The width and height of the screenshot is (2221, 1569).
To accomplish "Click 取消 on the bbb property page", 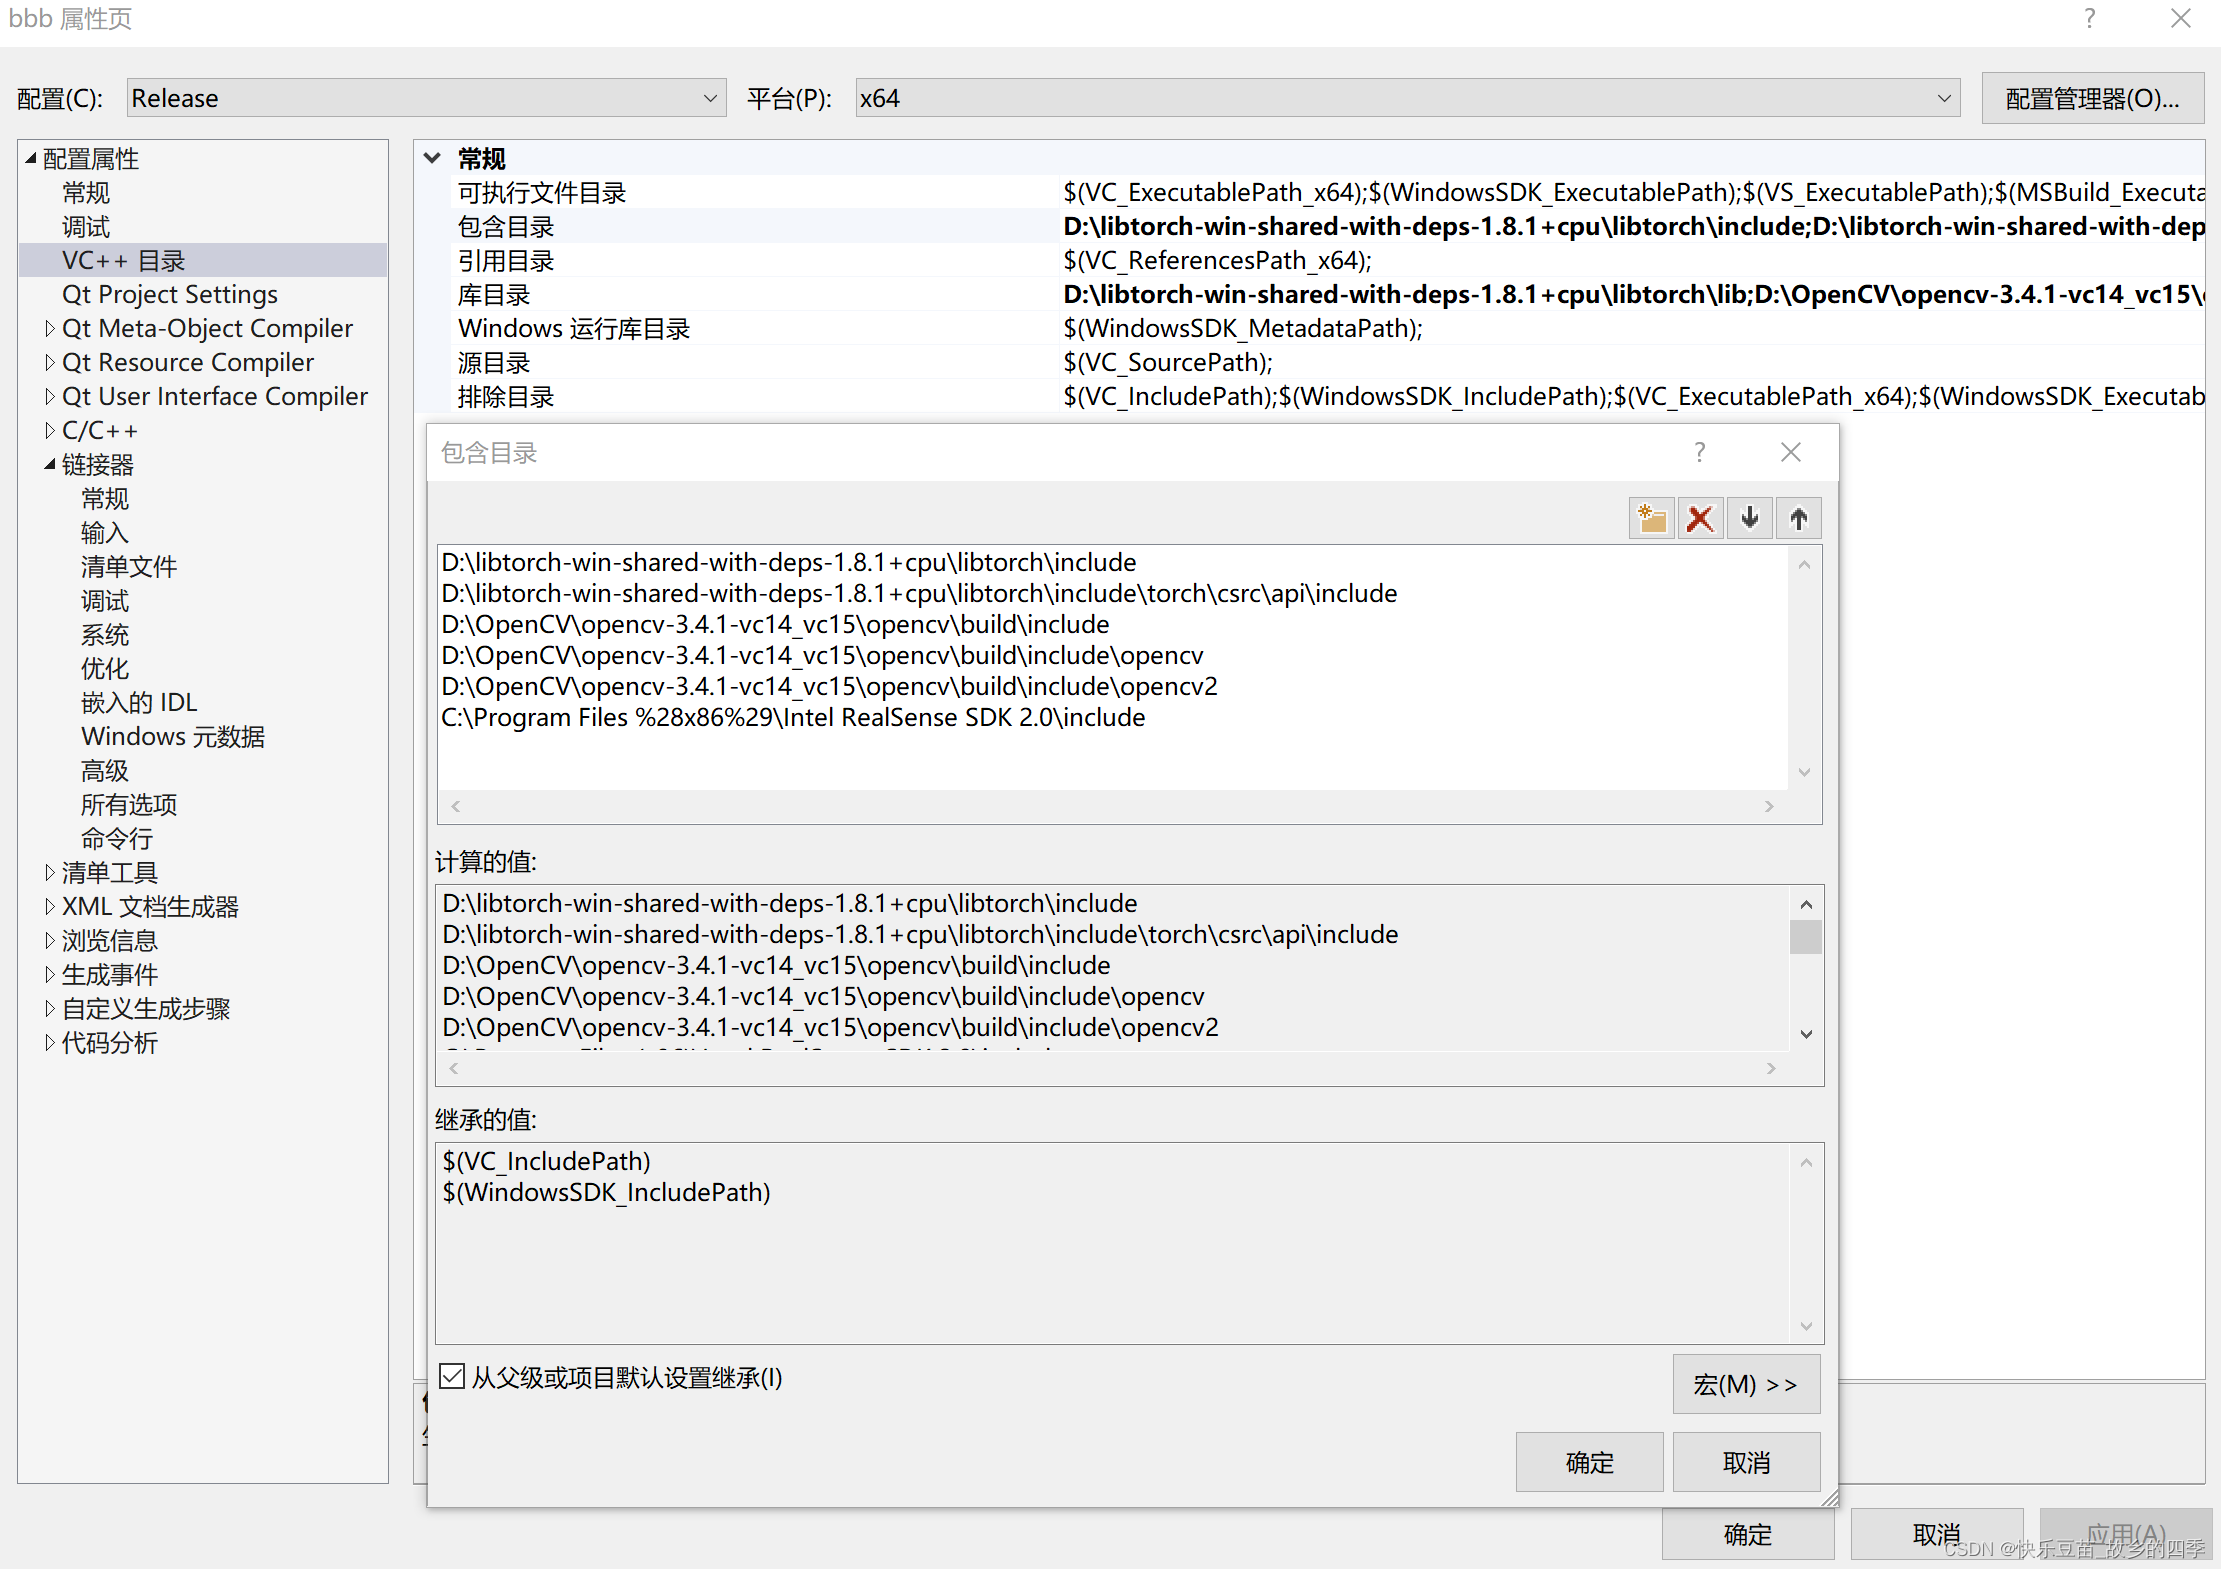I will pos(1936,1534).
